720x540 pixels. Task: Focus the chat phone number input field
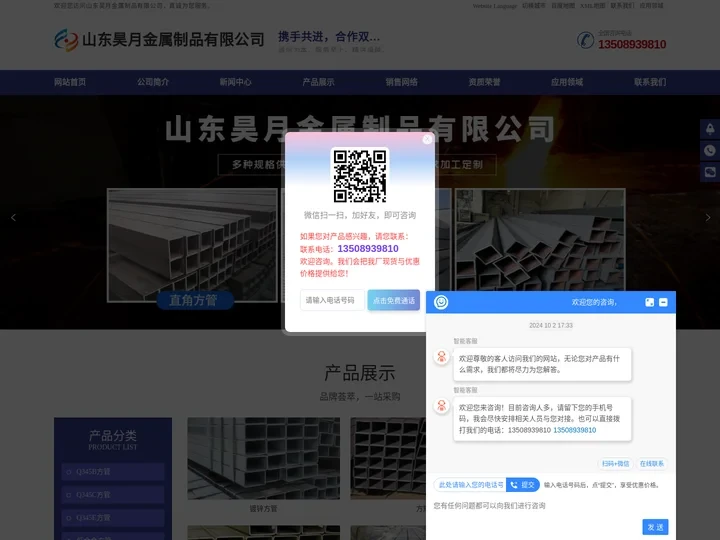click(x=470, y=485)
